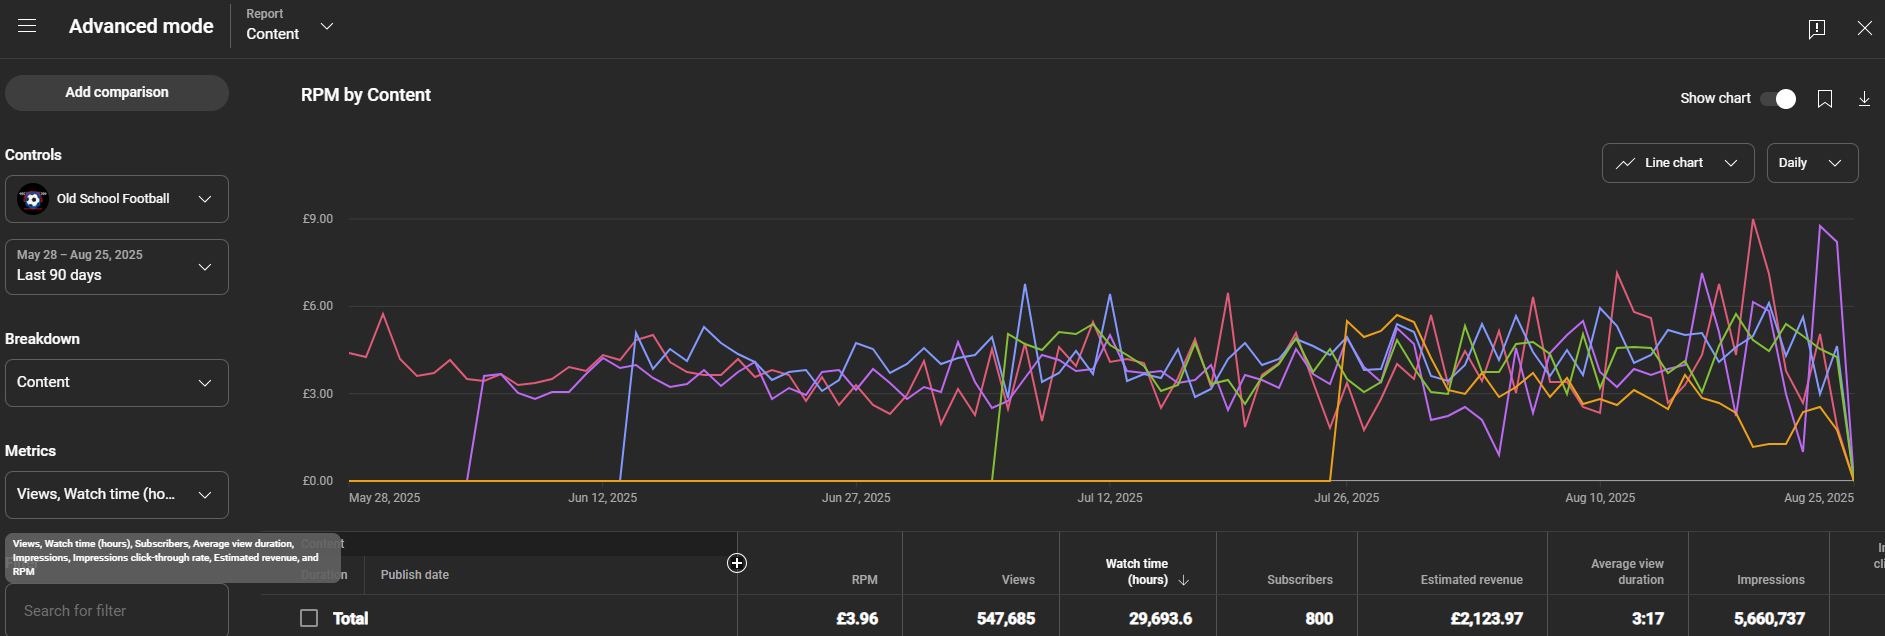Click the Total estimated revenue £2,123.97
1885x636 pixels.
(x=1486, y=619)
